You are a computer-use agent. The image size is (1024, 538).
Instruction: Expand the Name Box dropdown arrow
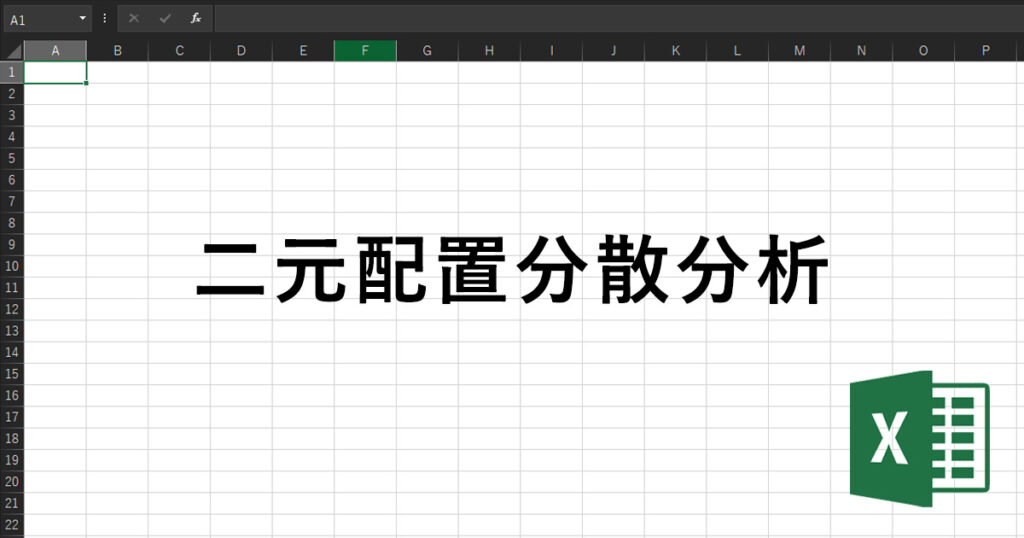tap(82, 19)
